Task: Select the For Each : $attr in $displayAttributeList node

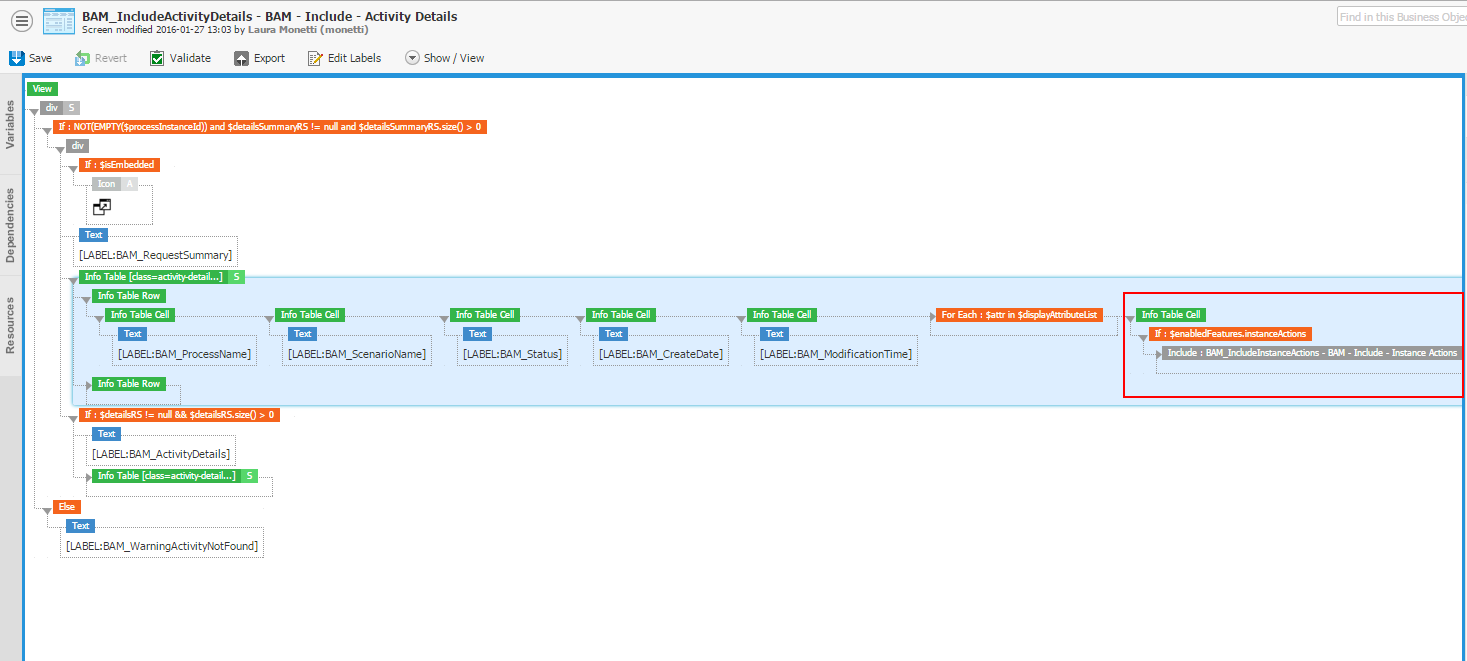Action: pyautogui.click(x=1019, y=315)
